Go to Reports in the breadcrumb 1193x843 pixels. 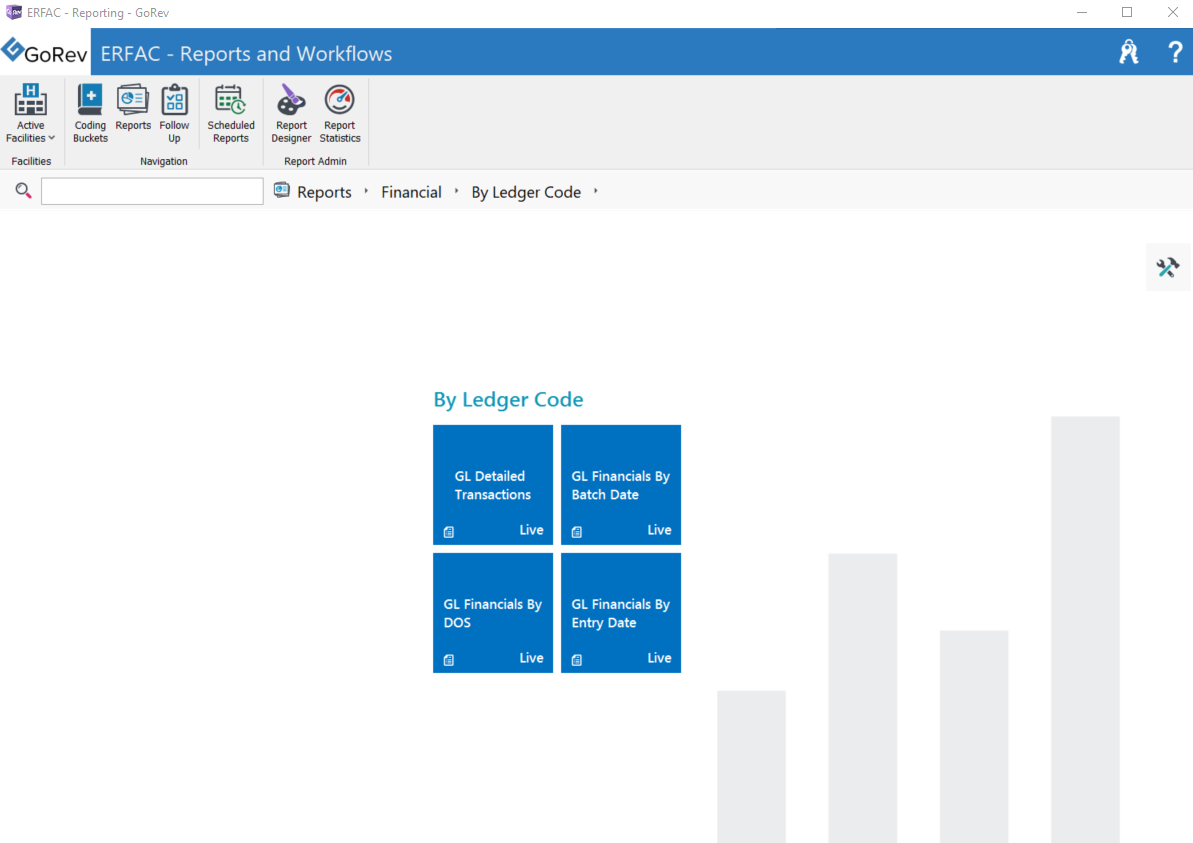324,192
